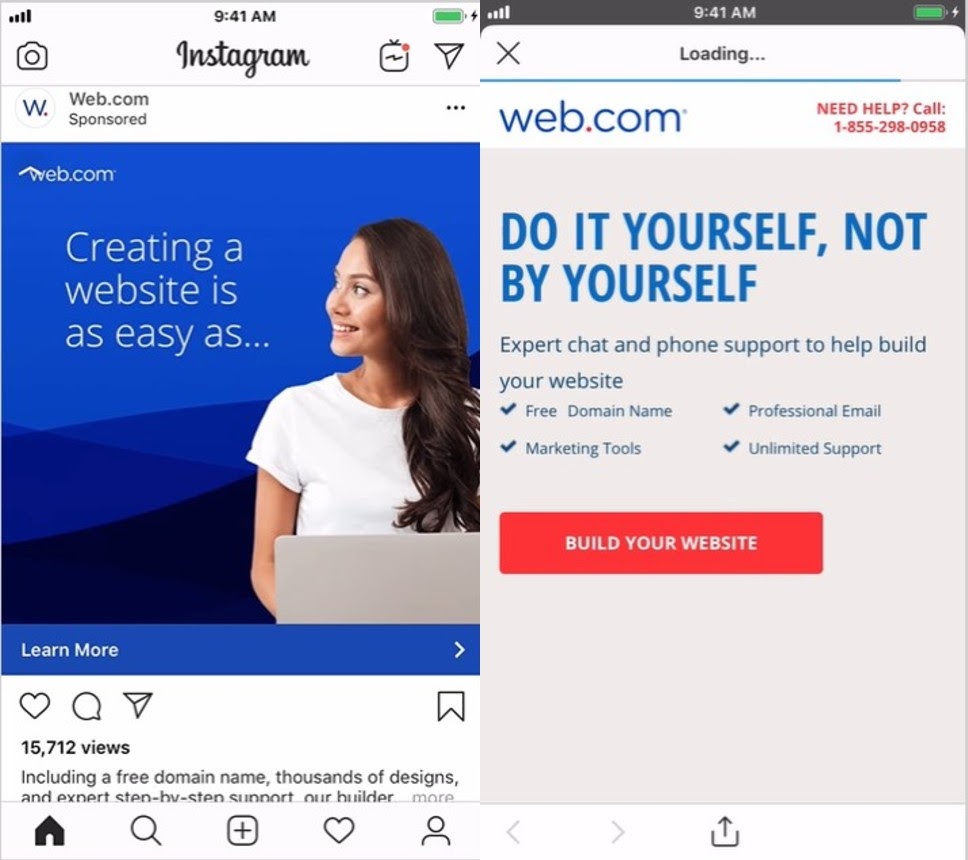Call the 1-855-298-0958 help number
The height and width of the screenshot is (860, 968).
coord(889,127)
